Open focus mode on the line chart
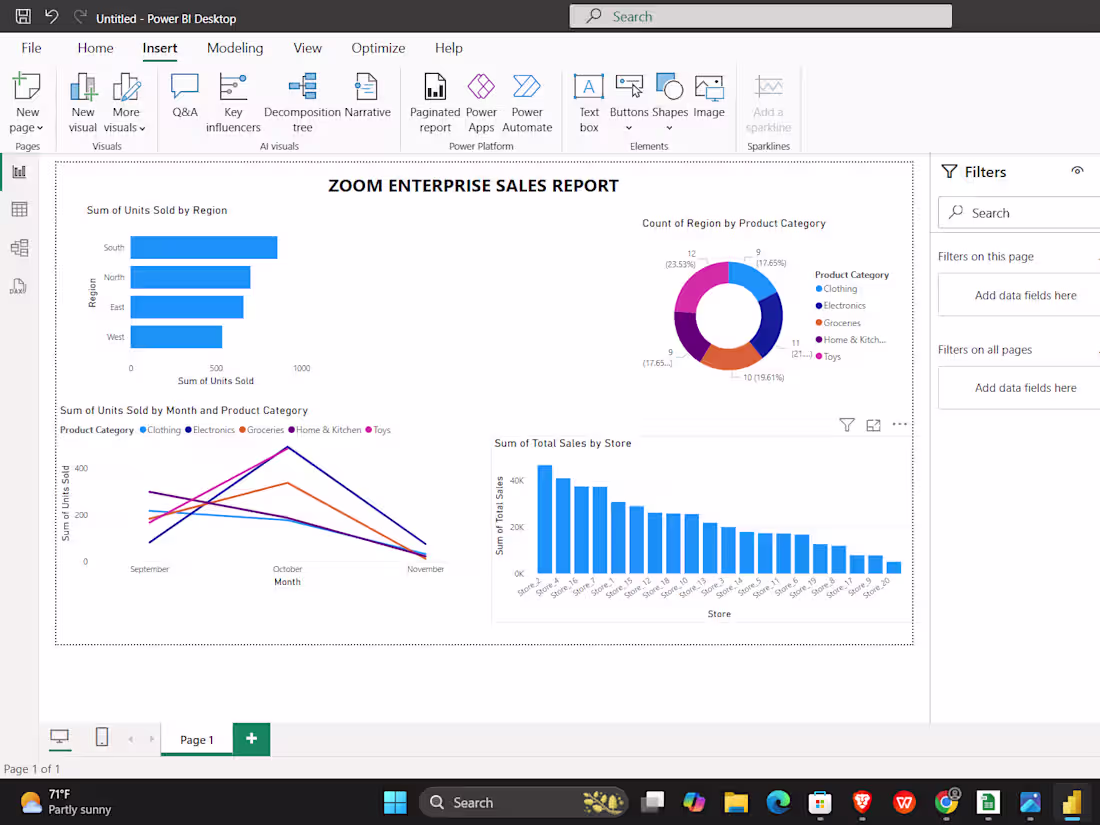 [x=872, y=424]
